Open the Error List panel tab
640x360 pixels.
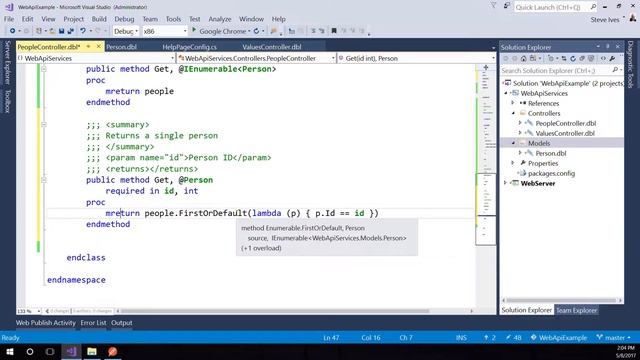pyautogui.click(x=93, y=323)
